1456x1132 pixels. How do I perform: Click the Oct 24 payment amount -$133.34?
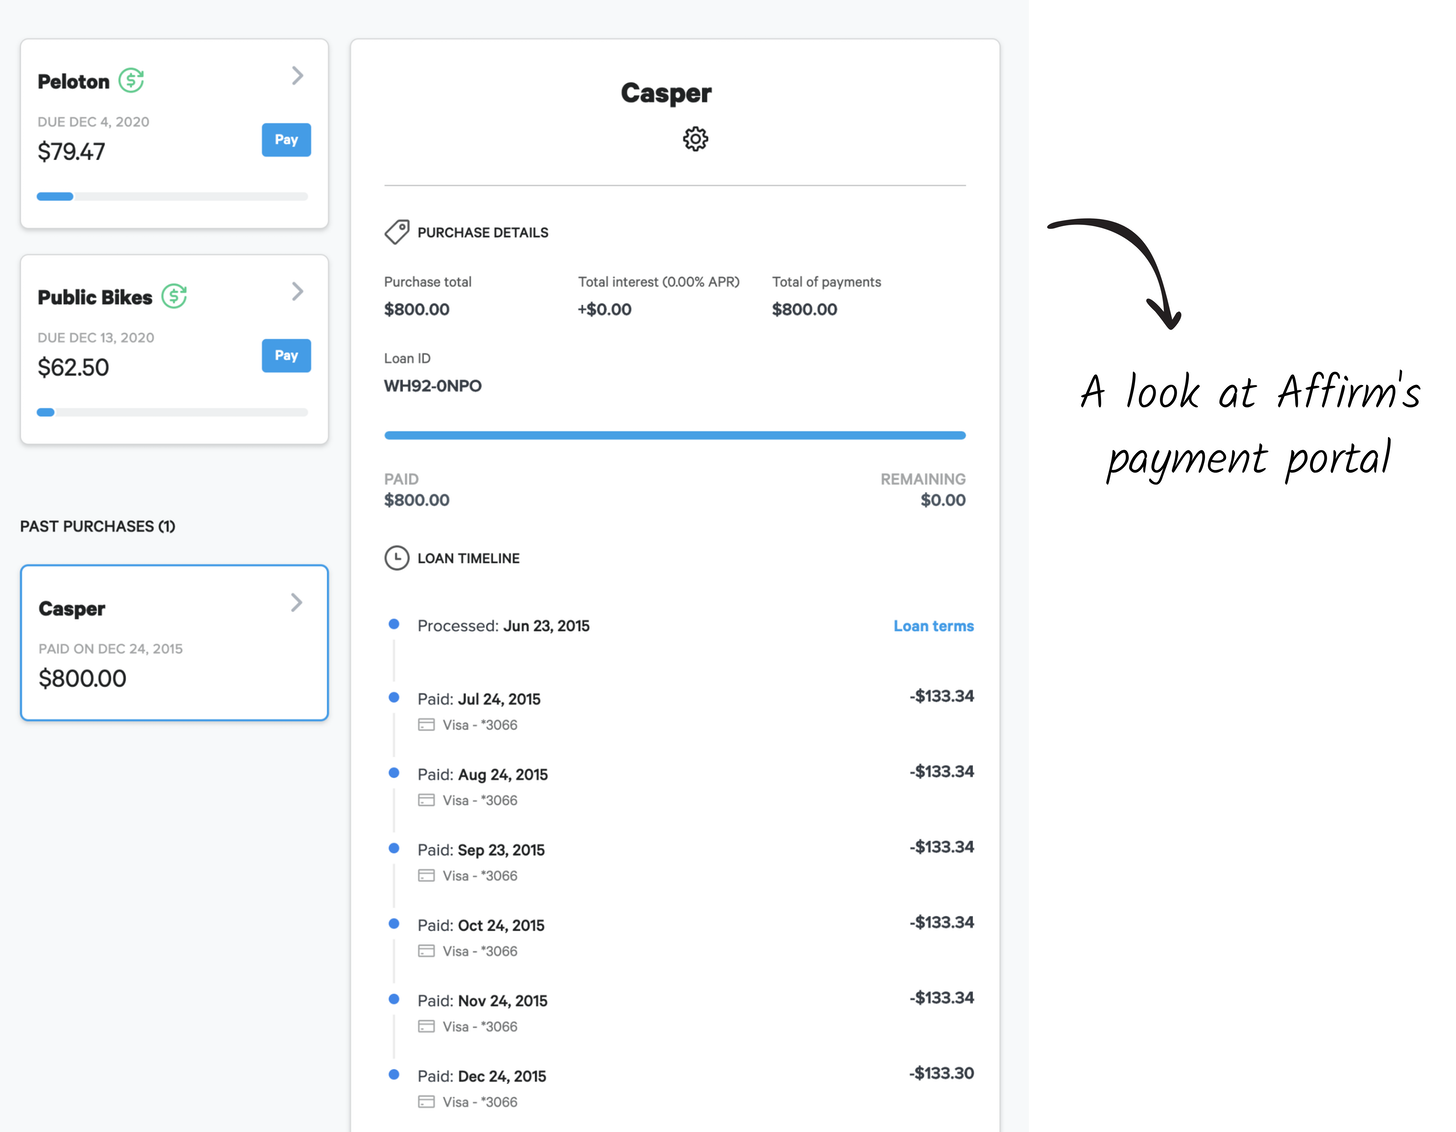point(941,922)
